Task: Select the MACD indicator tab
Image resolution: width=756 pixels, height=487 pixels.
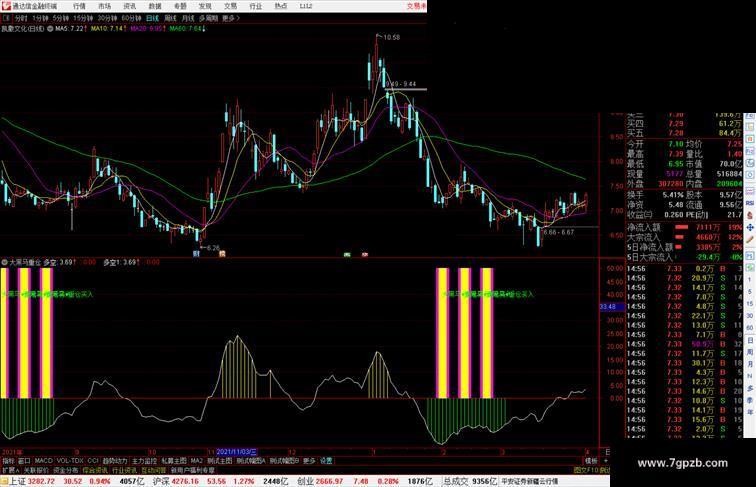Action: tap(43, 461)
